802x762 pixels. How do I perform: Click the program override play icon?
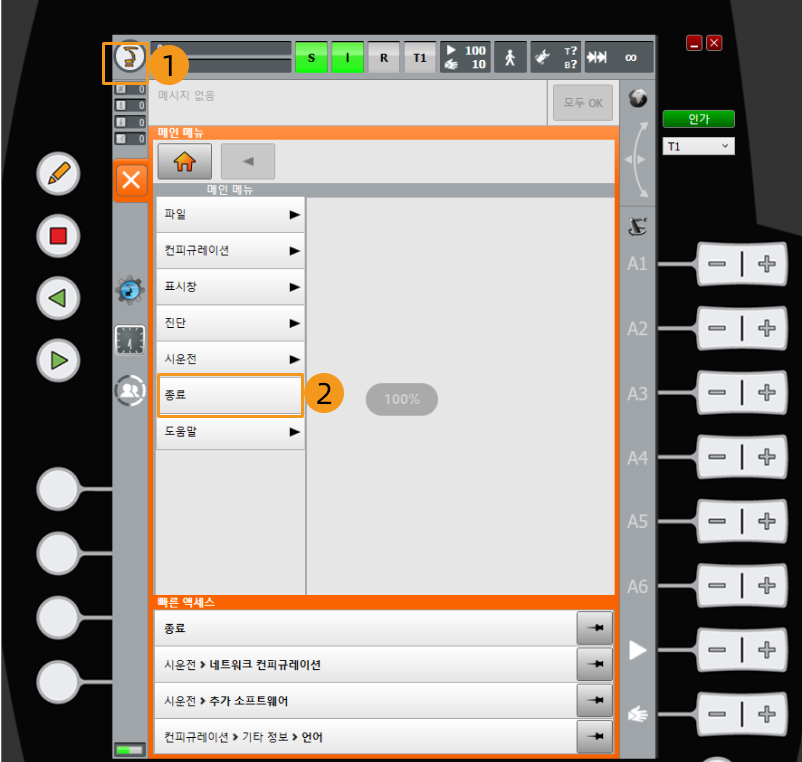pos(637,650)
